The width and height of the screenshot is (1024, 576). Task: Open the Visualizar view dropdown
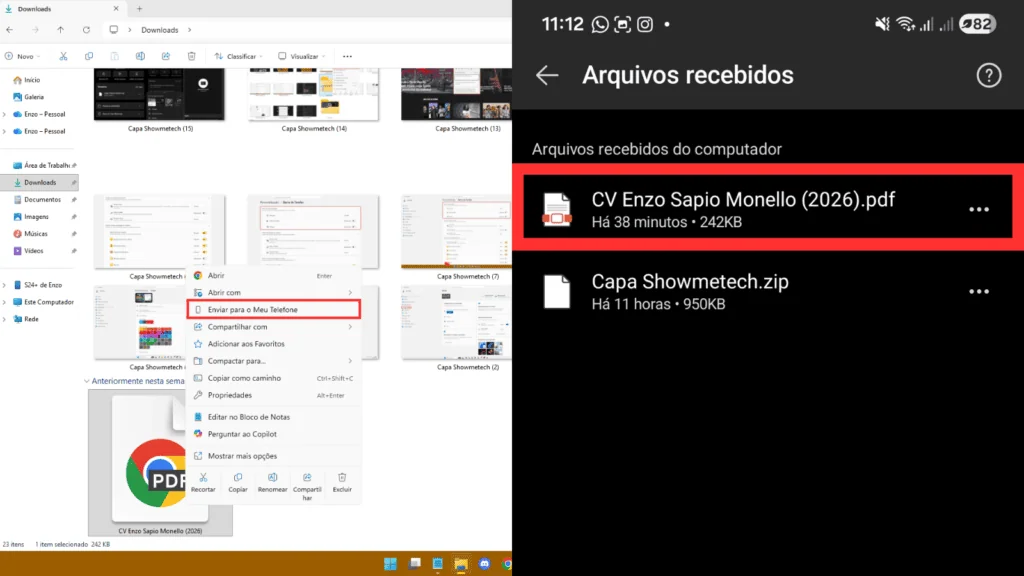tap(302, 56)
